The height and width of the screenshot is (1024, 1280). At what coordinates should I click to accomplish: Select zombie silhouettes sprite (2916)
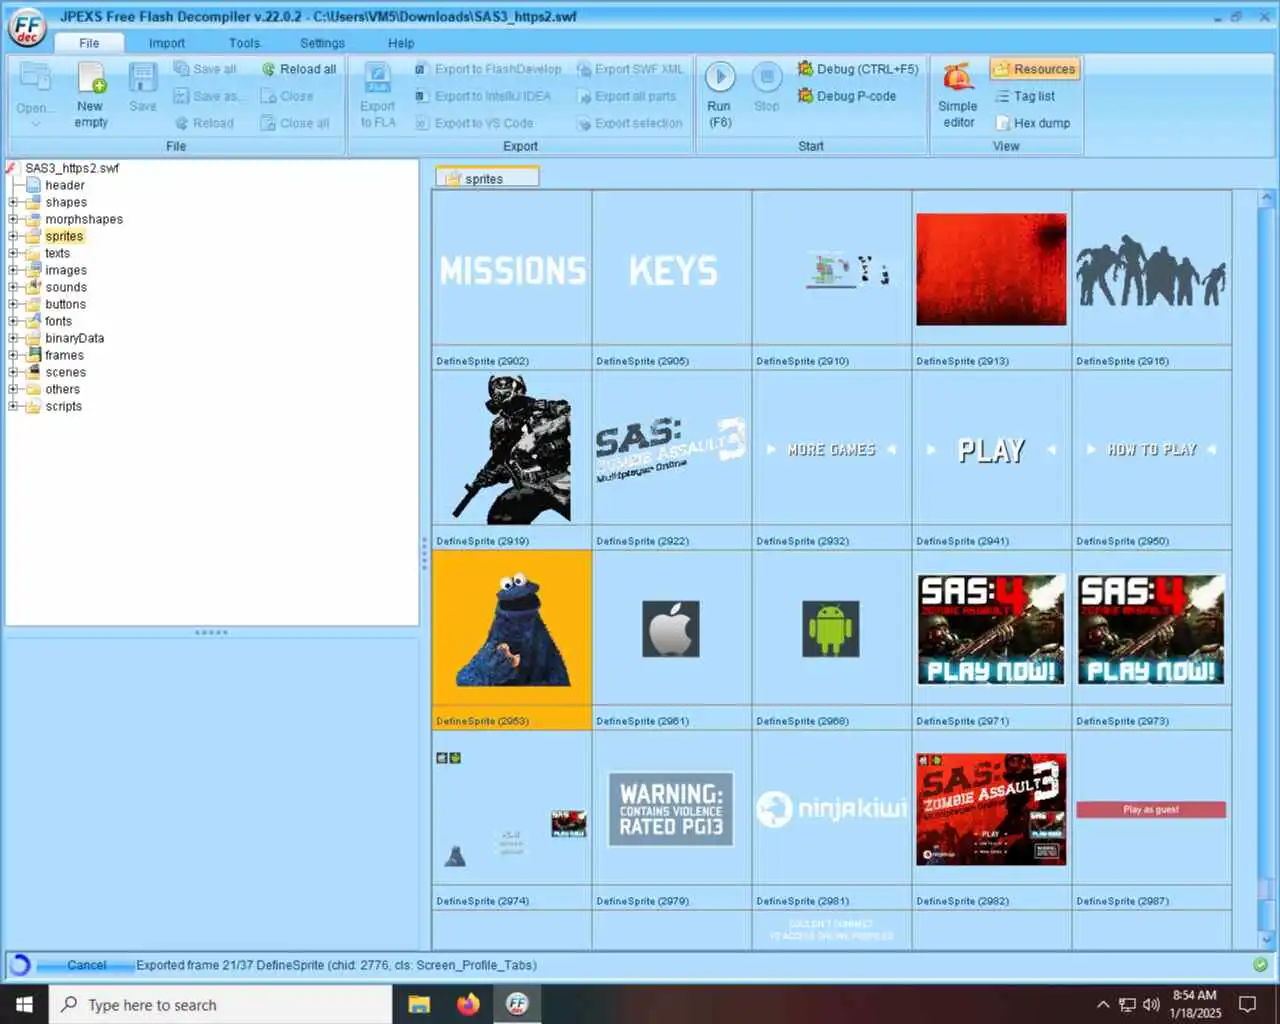point(1151,270)
